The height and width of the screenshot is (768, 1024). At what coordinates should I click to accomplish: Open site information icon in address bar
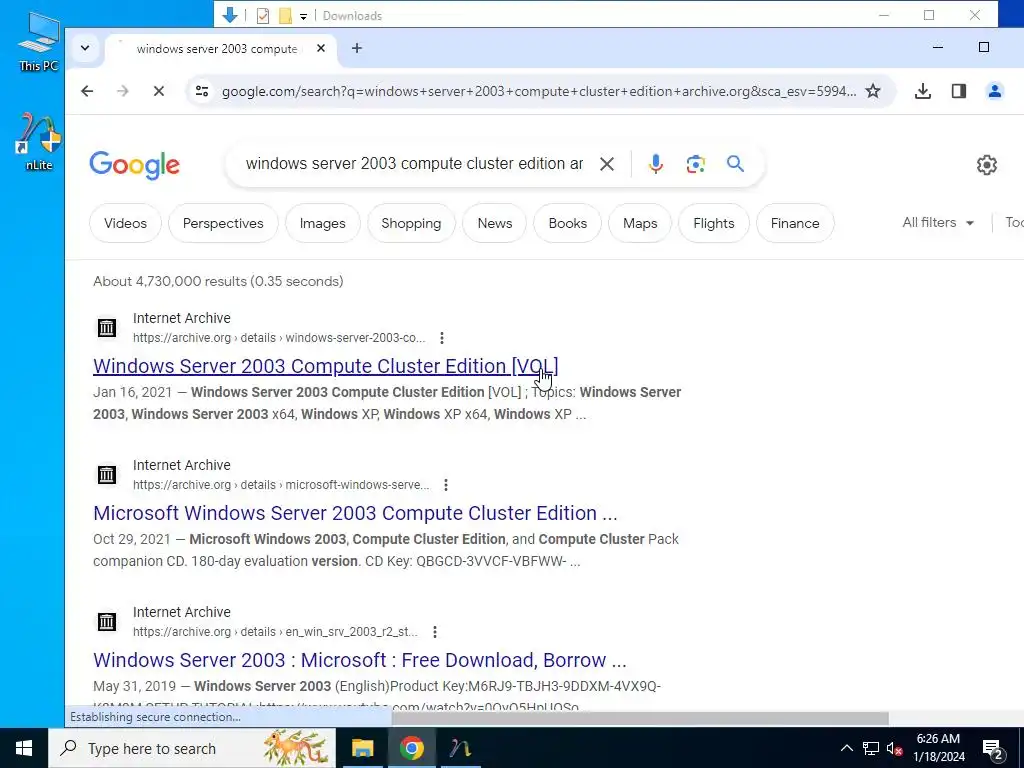tap(202, 91)
